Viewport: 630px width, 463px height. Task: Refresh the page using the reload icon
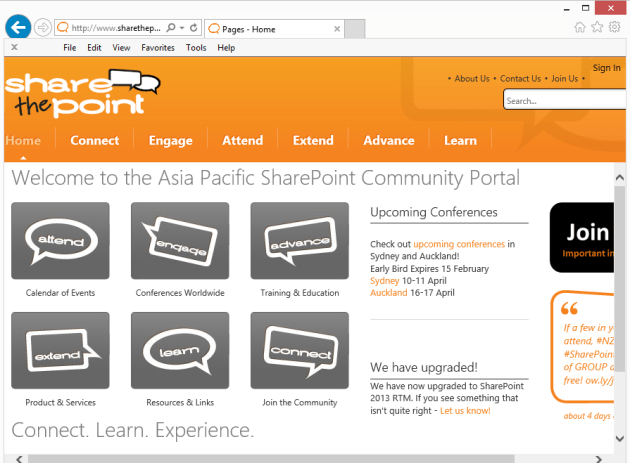[x=193, y=28]
